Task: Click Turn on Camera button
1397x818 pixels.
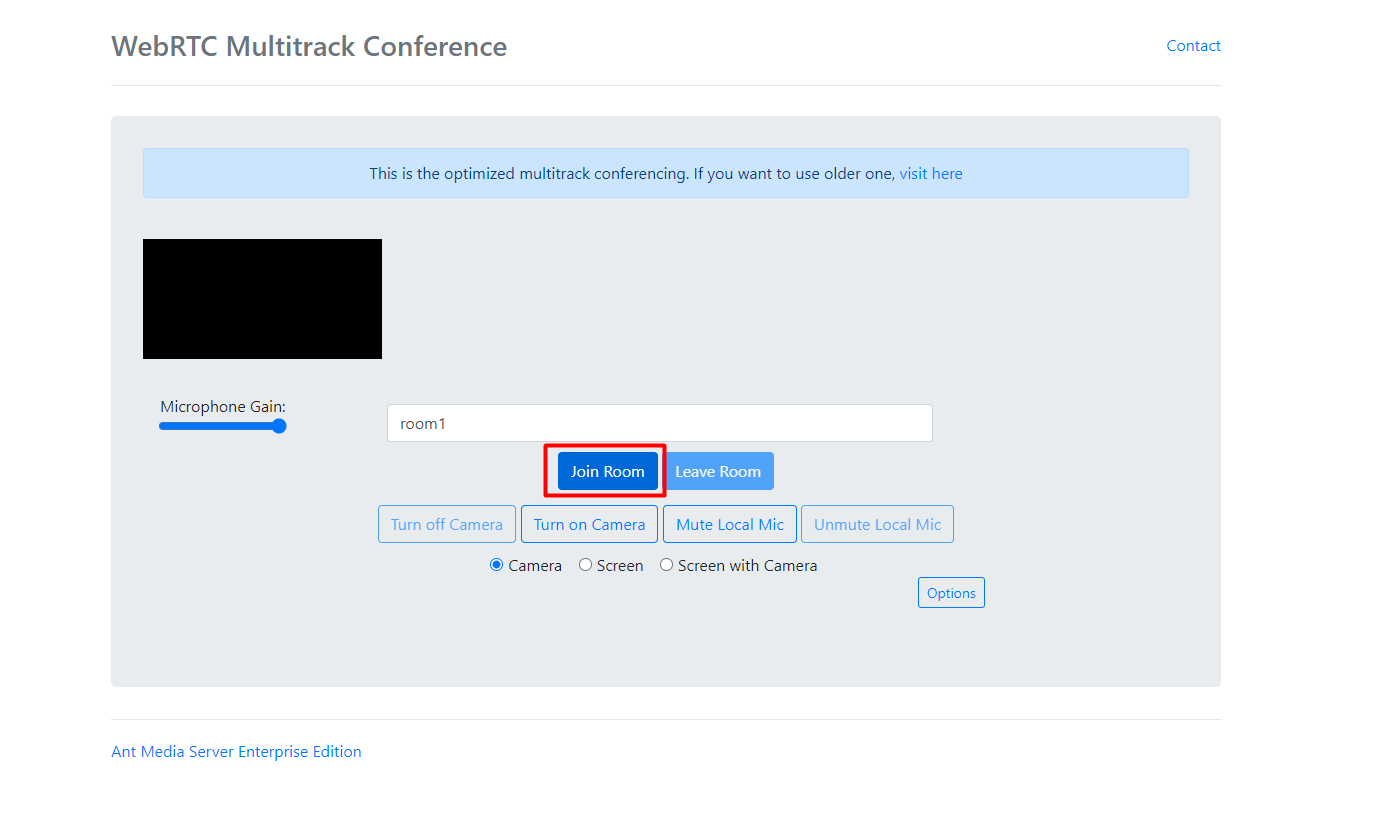Action: coord(589,525)
